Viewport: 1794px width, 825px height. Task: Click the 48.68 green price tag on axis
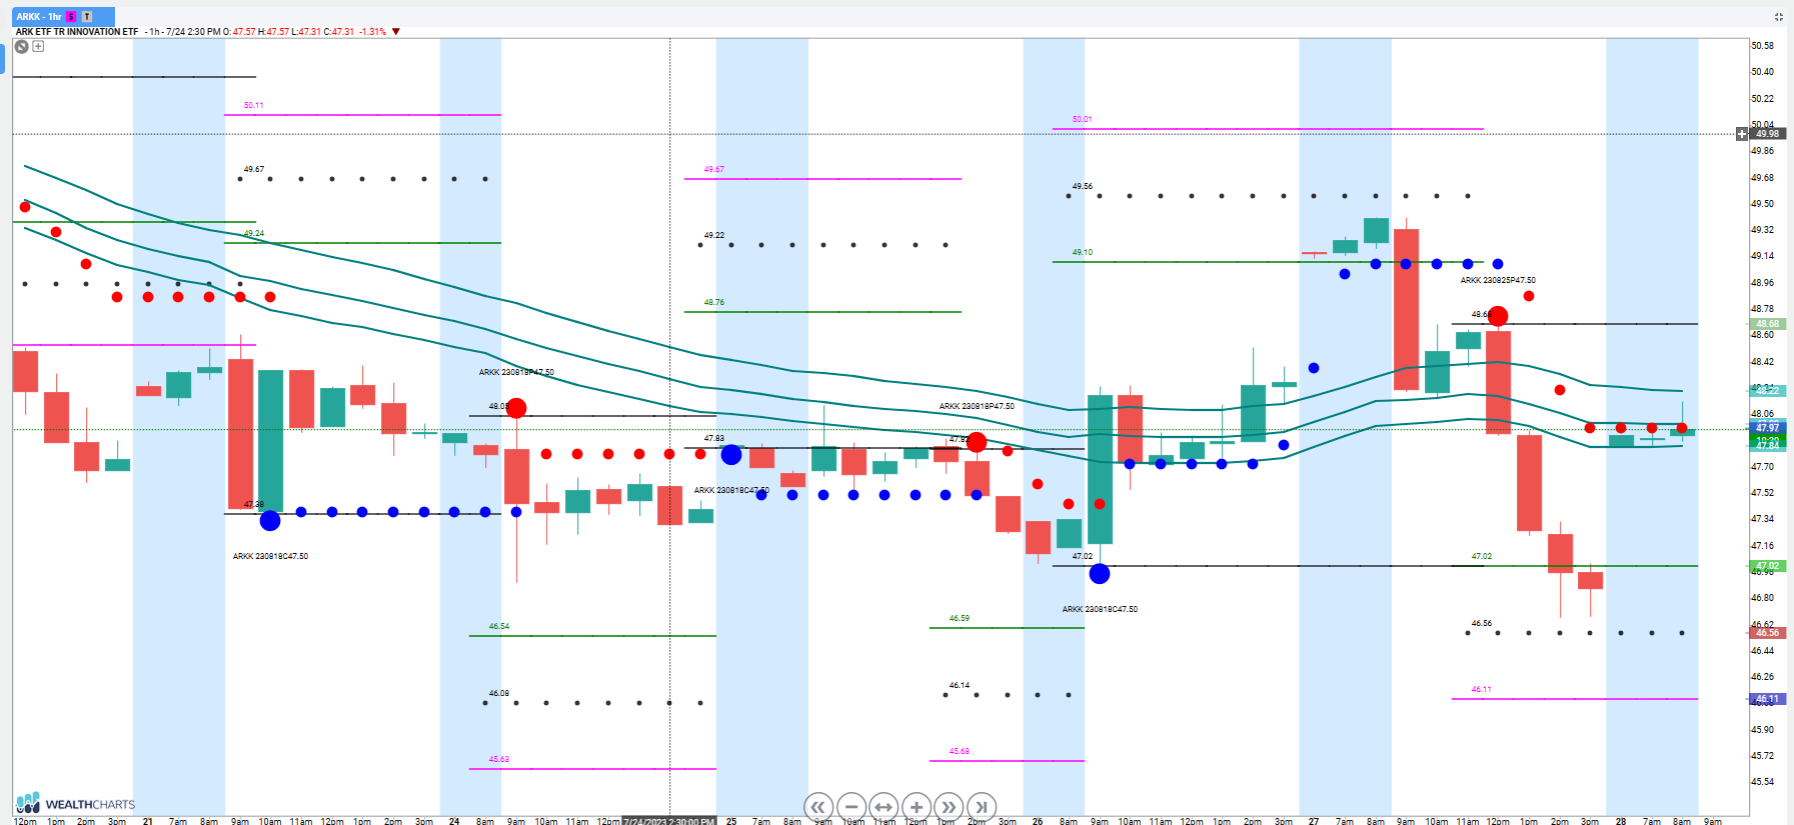click(1767, 324)
